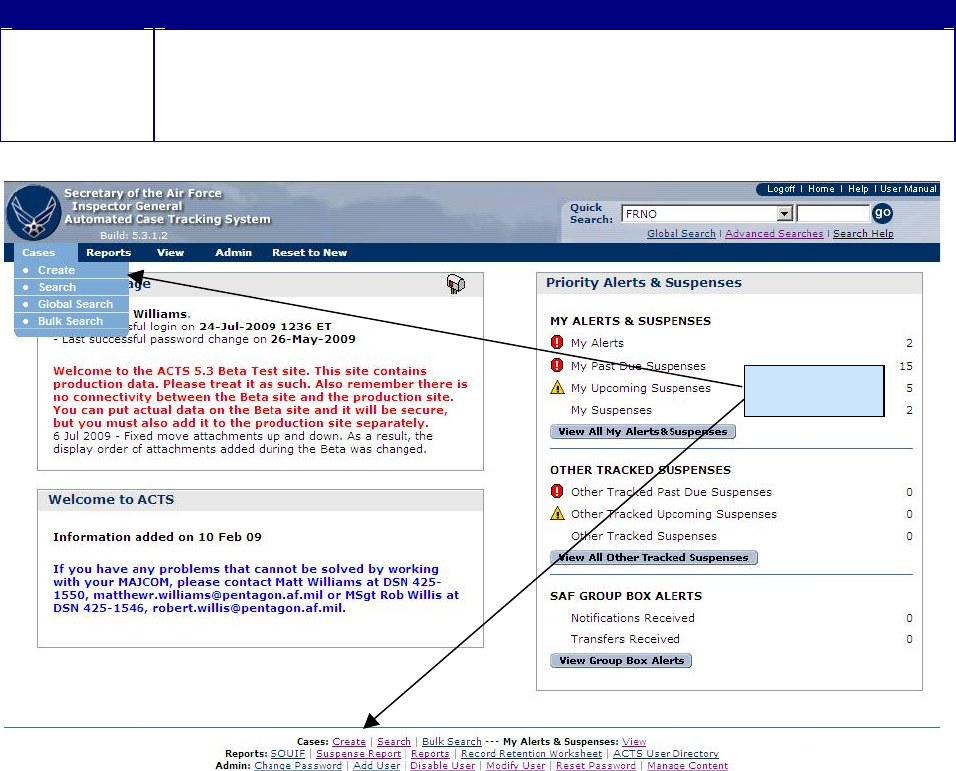Click footer Bulk Search link

[x=452, y=742]
